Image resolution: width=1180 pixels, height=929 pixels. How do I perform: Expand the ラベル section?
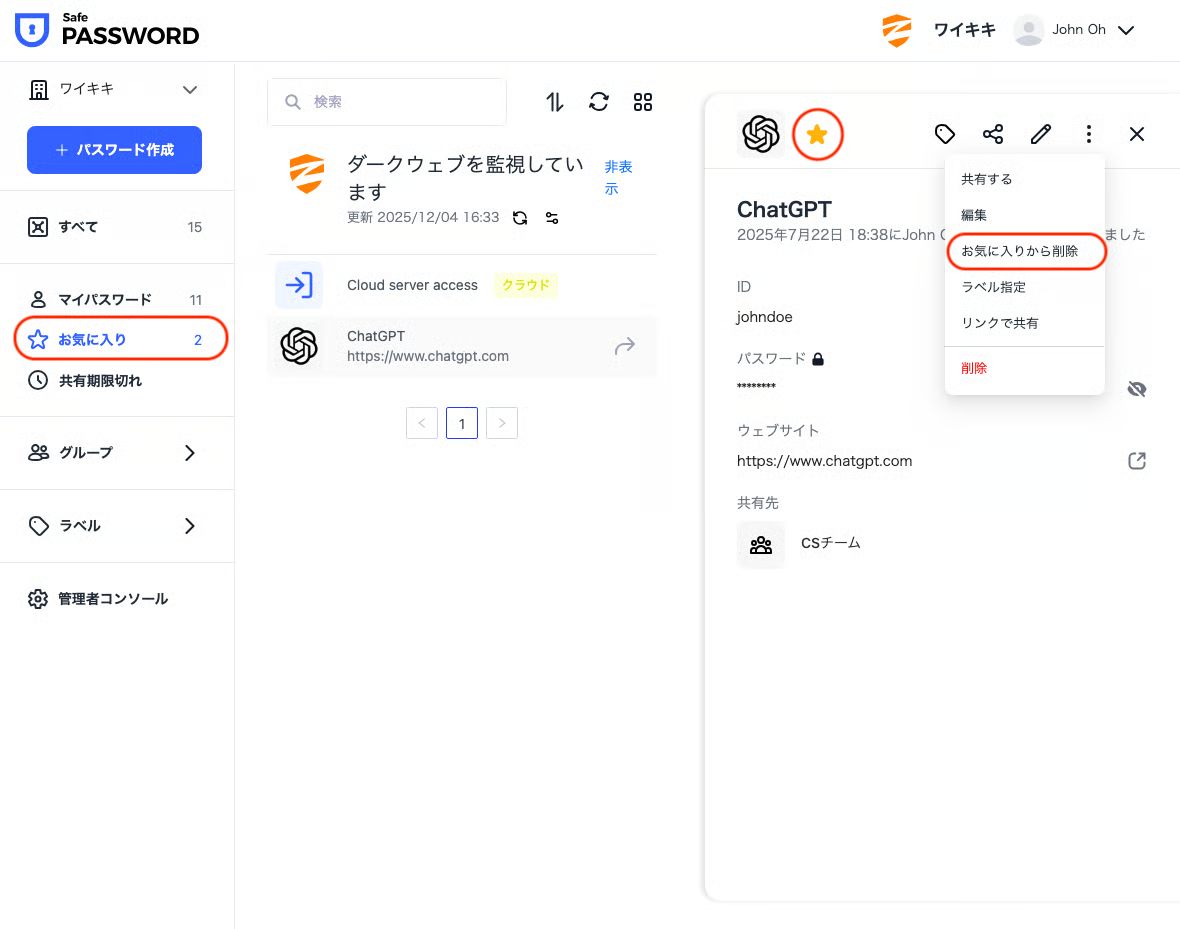tap(190, 526)
